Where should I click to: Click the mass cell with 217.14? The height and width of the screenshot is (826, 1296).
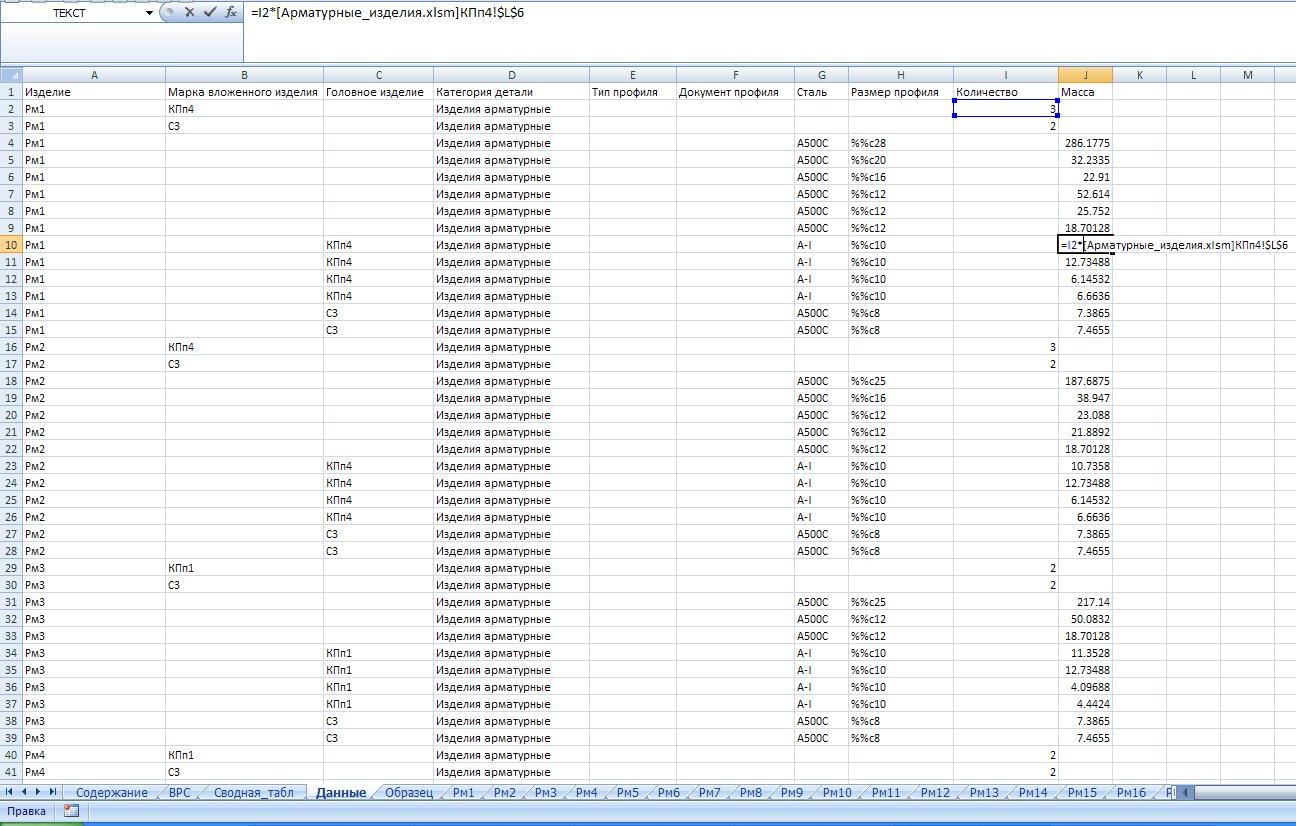pyautogui.click(x=1085, y=602)
